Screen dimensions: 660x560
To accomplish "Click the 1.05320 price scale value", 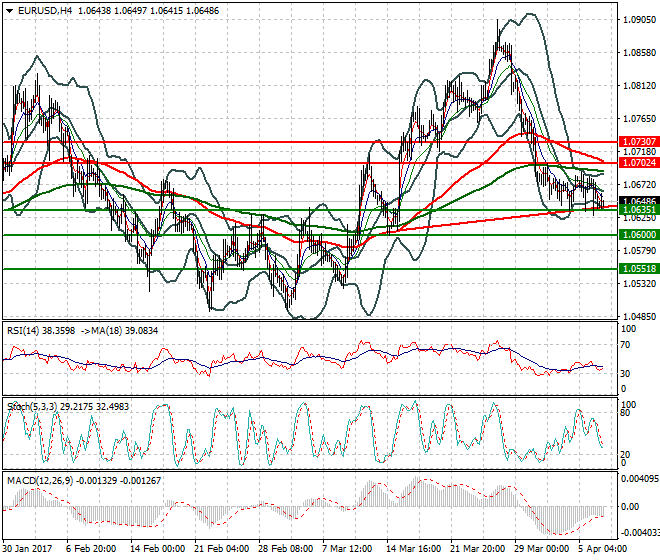I will (639, 284).
